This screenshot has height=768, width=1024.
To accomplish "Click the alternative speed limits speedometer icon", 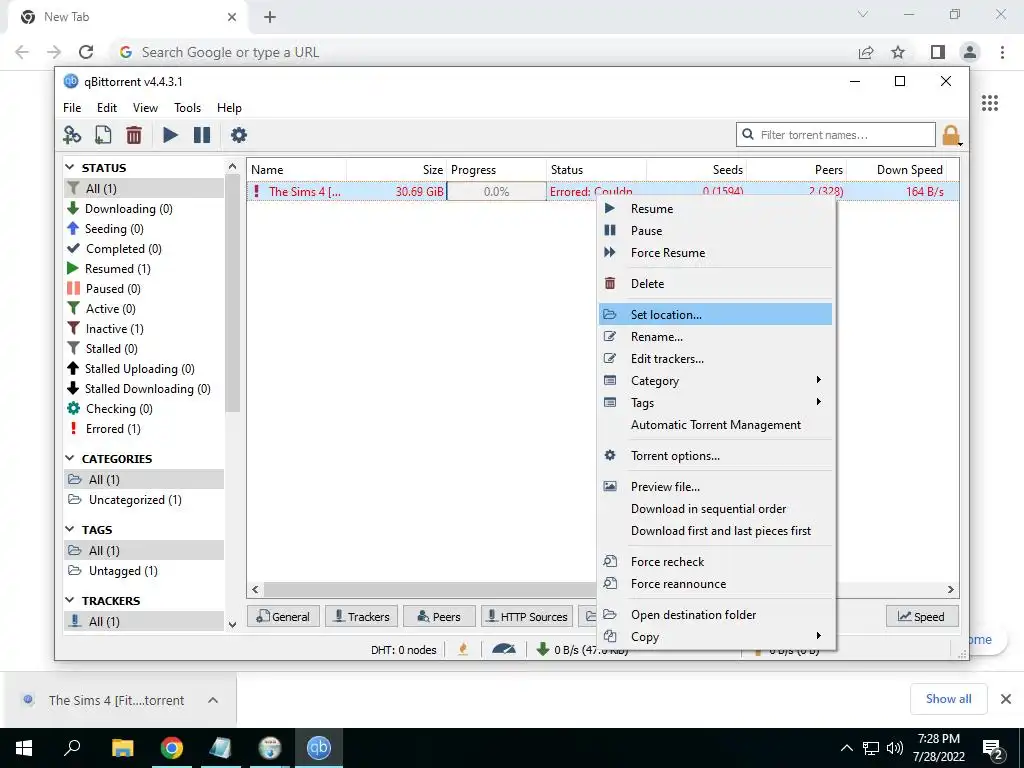I will [504, 649].
